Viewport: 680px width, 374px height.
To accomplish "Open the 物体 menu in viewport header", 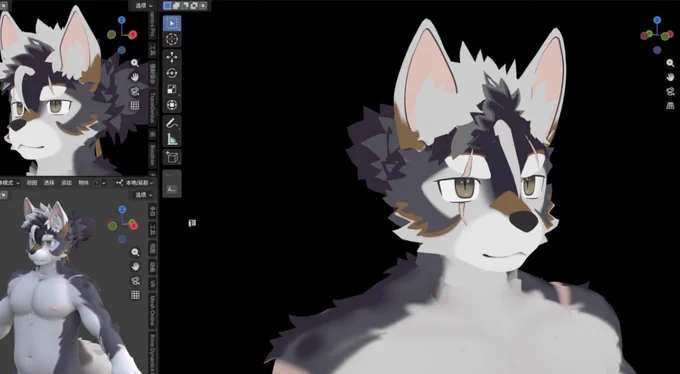I will (83, 183).
